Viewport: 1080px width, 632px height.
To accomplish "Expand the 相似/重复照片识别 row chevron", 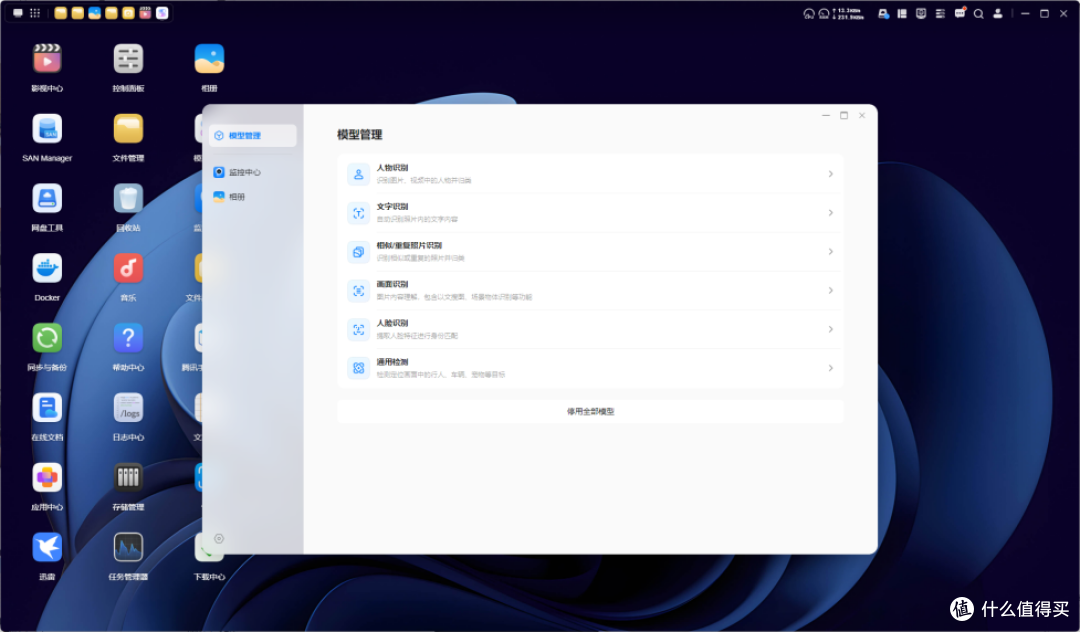I will point(831,251).
